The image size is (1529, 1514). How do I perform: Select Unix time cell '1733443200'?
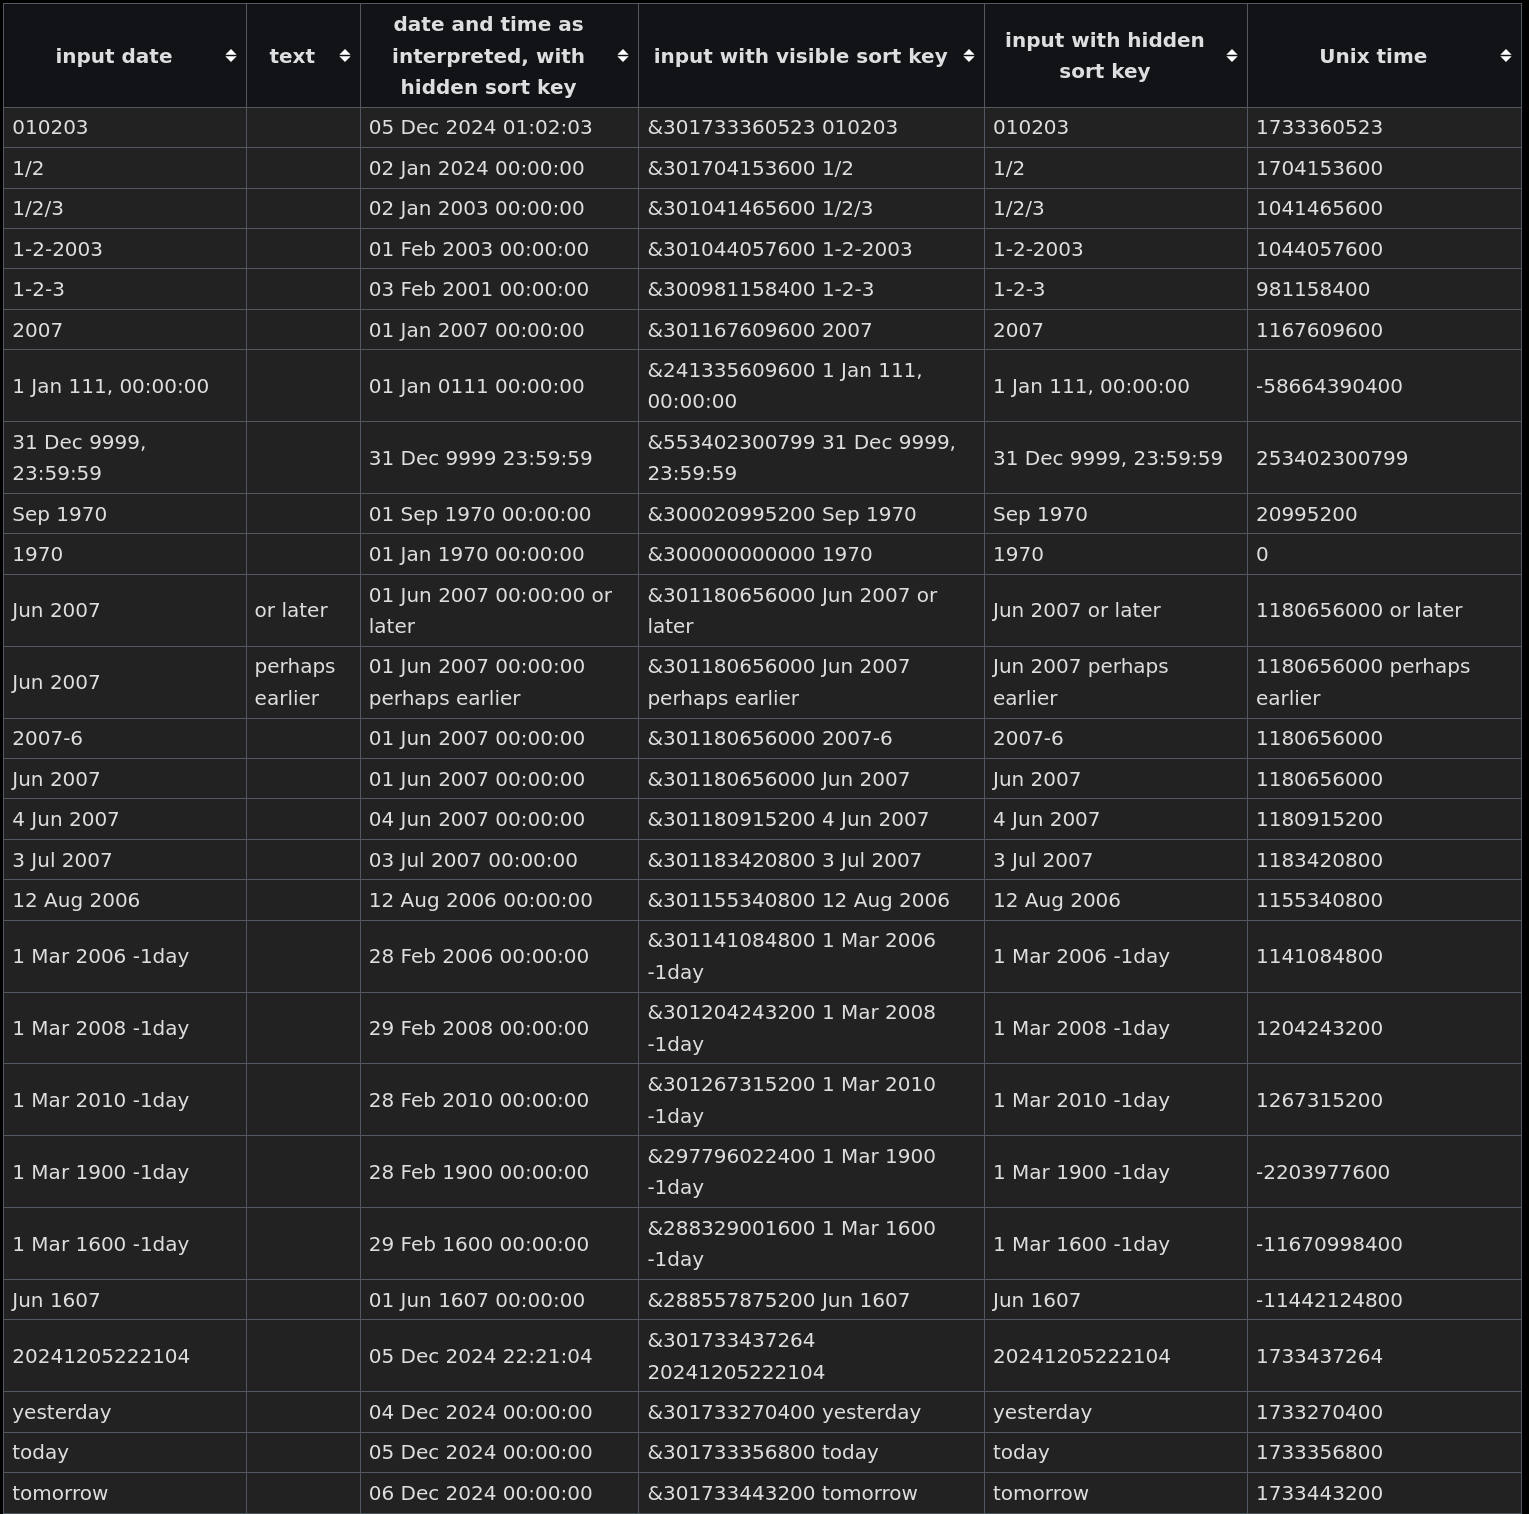(x=1384, y=1493)
